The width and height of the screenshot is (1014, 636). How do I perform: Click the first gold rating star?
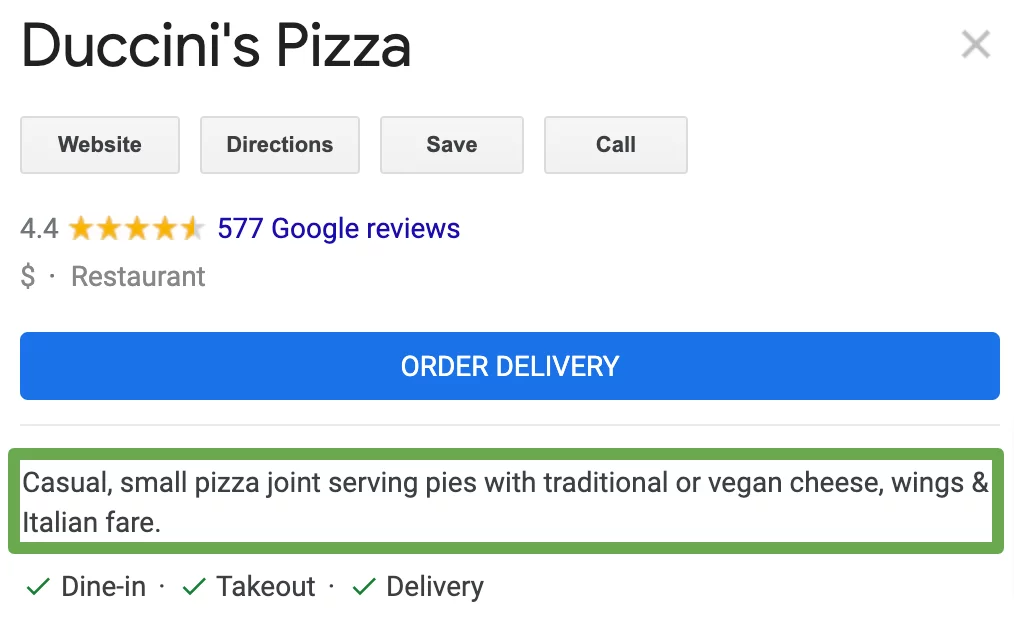click(81, 229)
